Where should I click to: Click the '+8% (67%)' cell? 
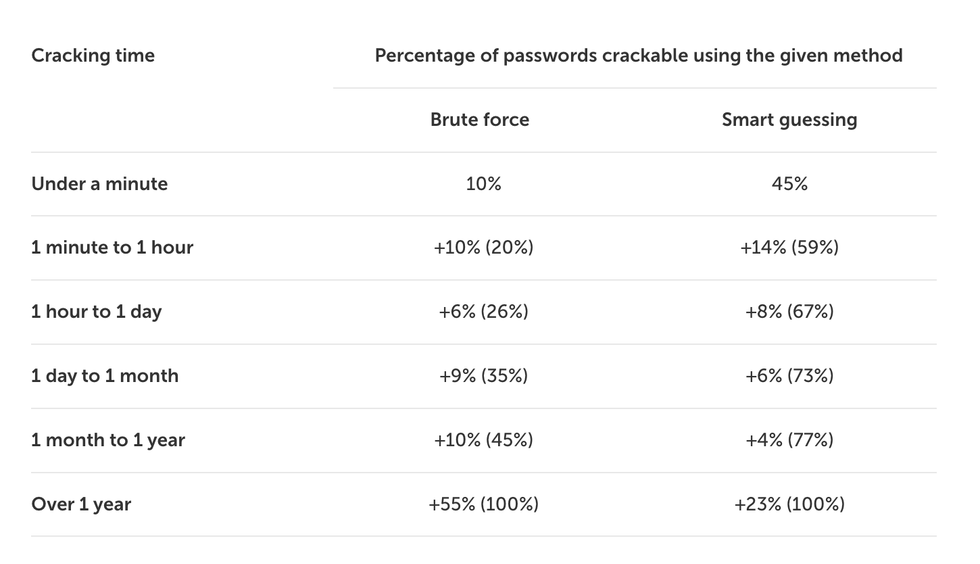tap(789, 312)
